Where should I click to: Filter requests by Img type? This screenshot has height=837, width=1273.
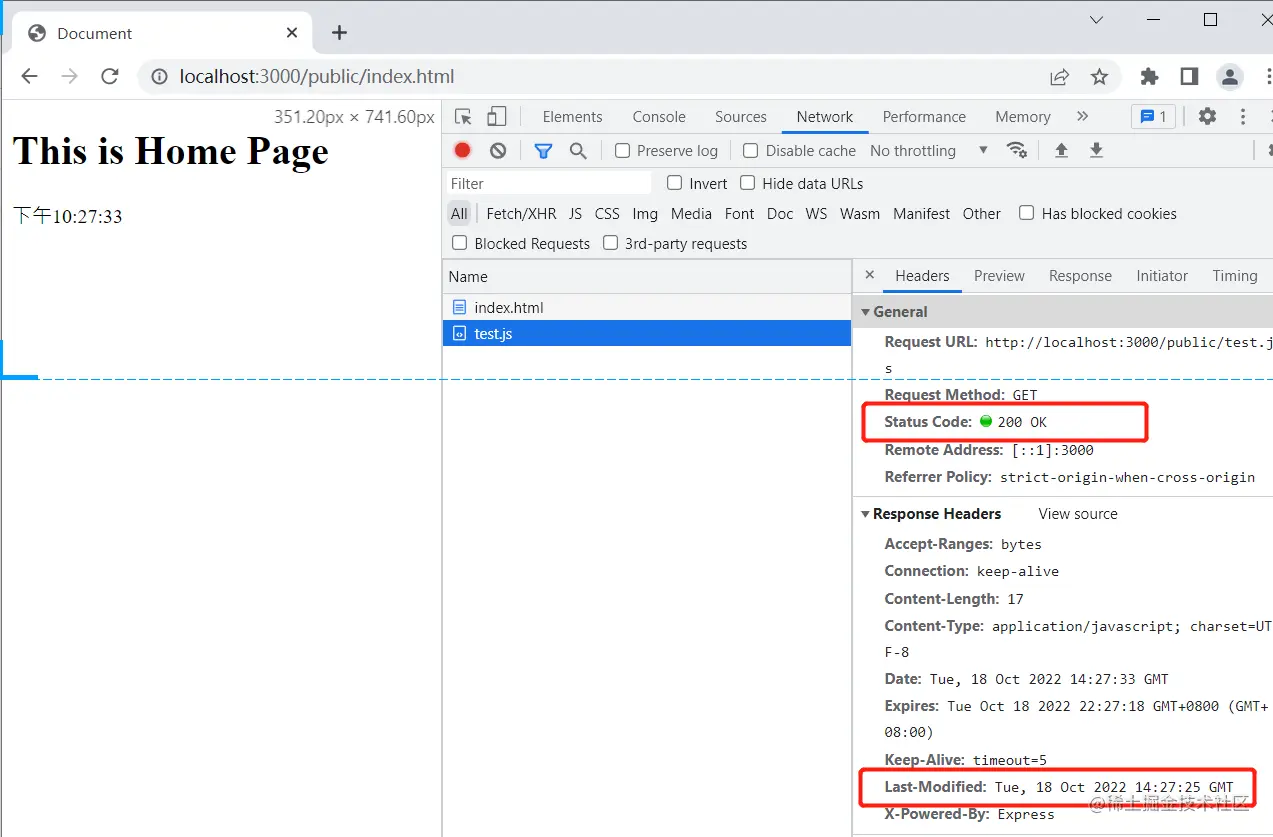[645, 214]
